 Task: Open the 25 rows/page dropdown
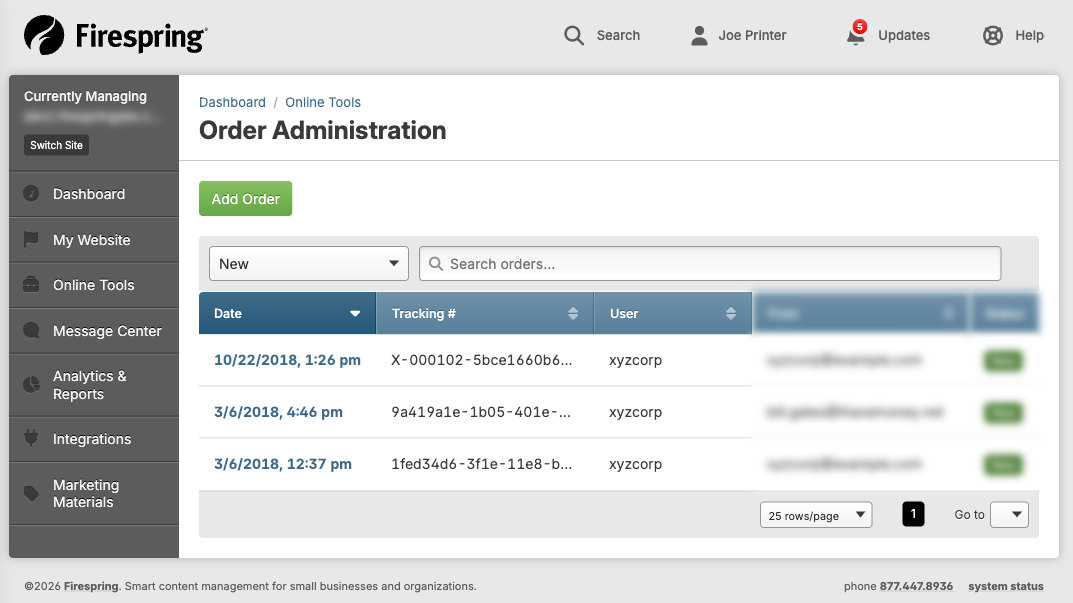click(x=816, y=515)
